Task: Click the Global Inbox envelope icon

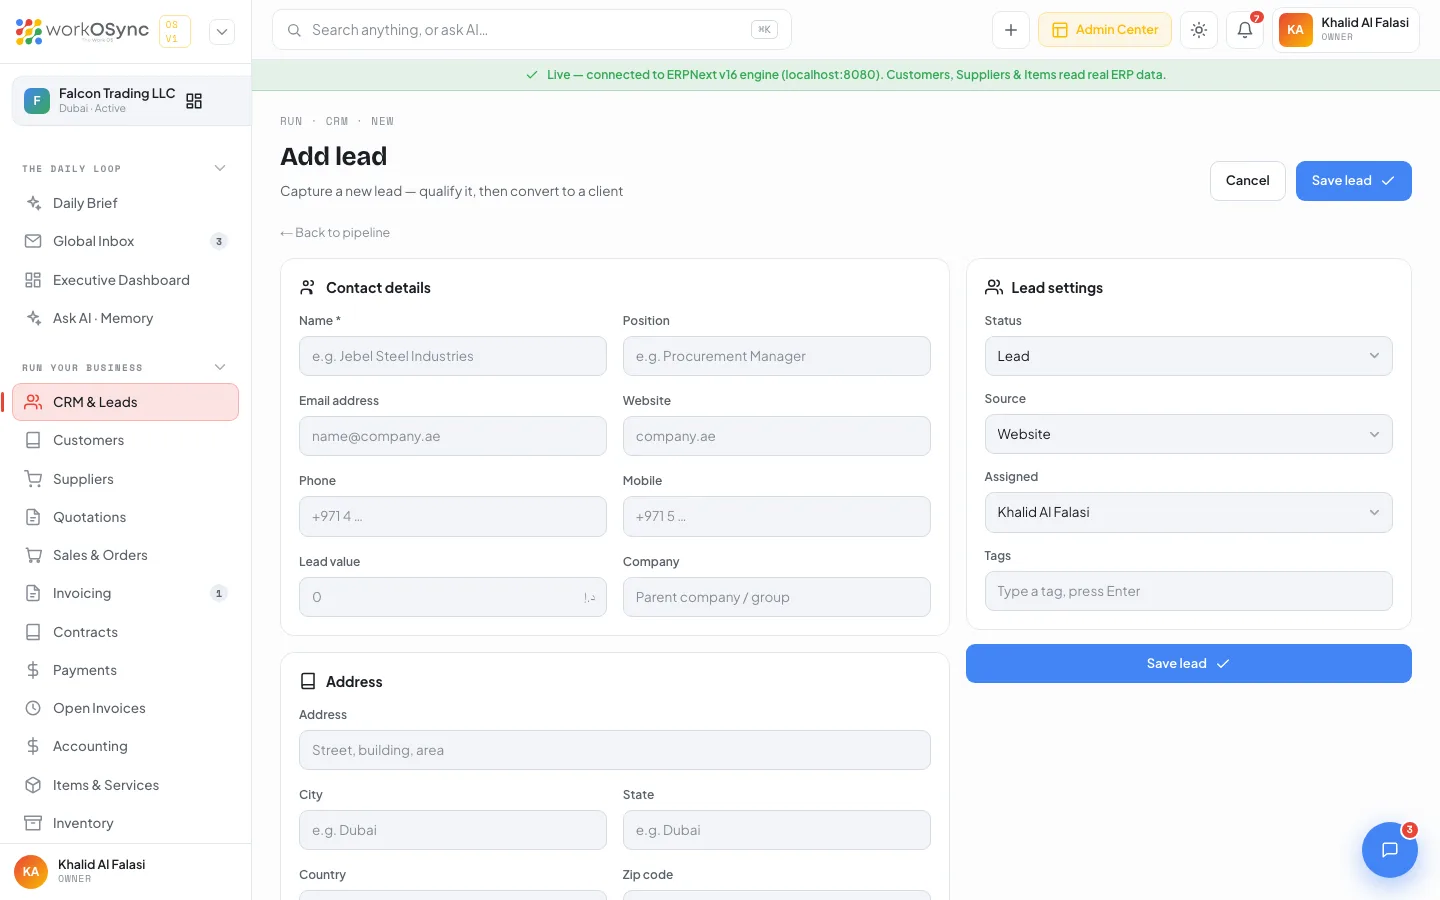Action: [x=33, y=241]
